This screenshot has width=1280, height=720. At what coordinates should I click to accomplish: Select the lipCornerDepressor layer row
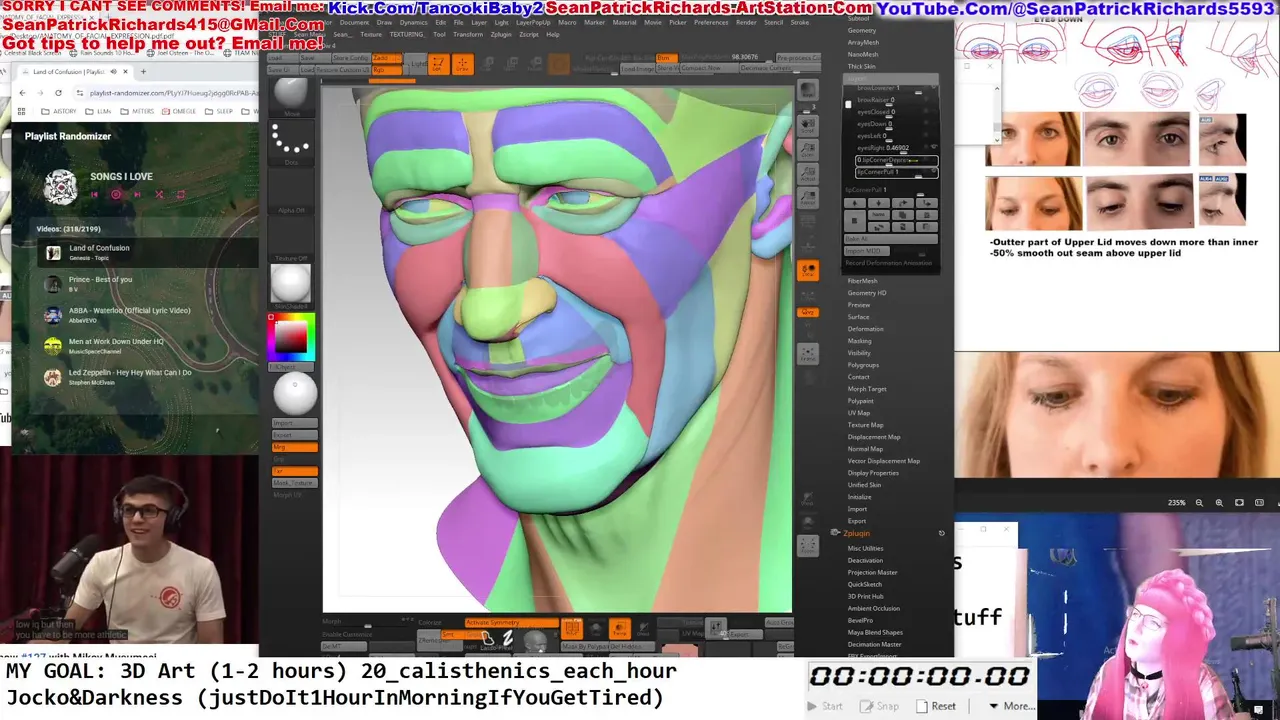pyautogui.click(x=896, y=160)
